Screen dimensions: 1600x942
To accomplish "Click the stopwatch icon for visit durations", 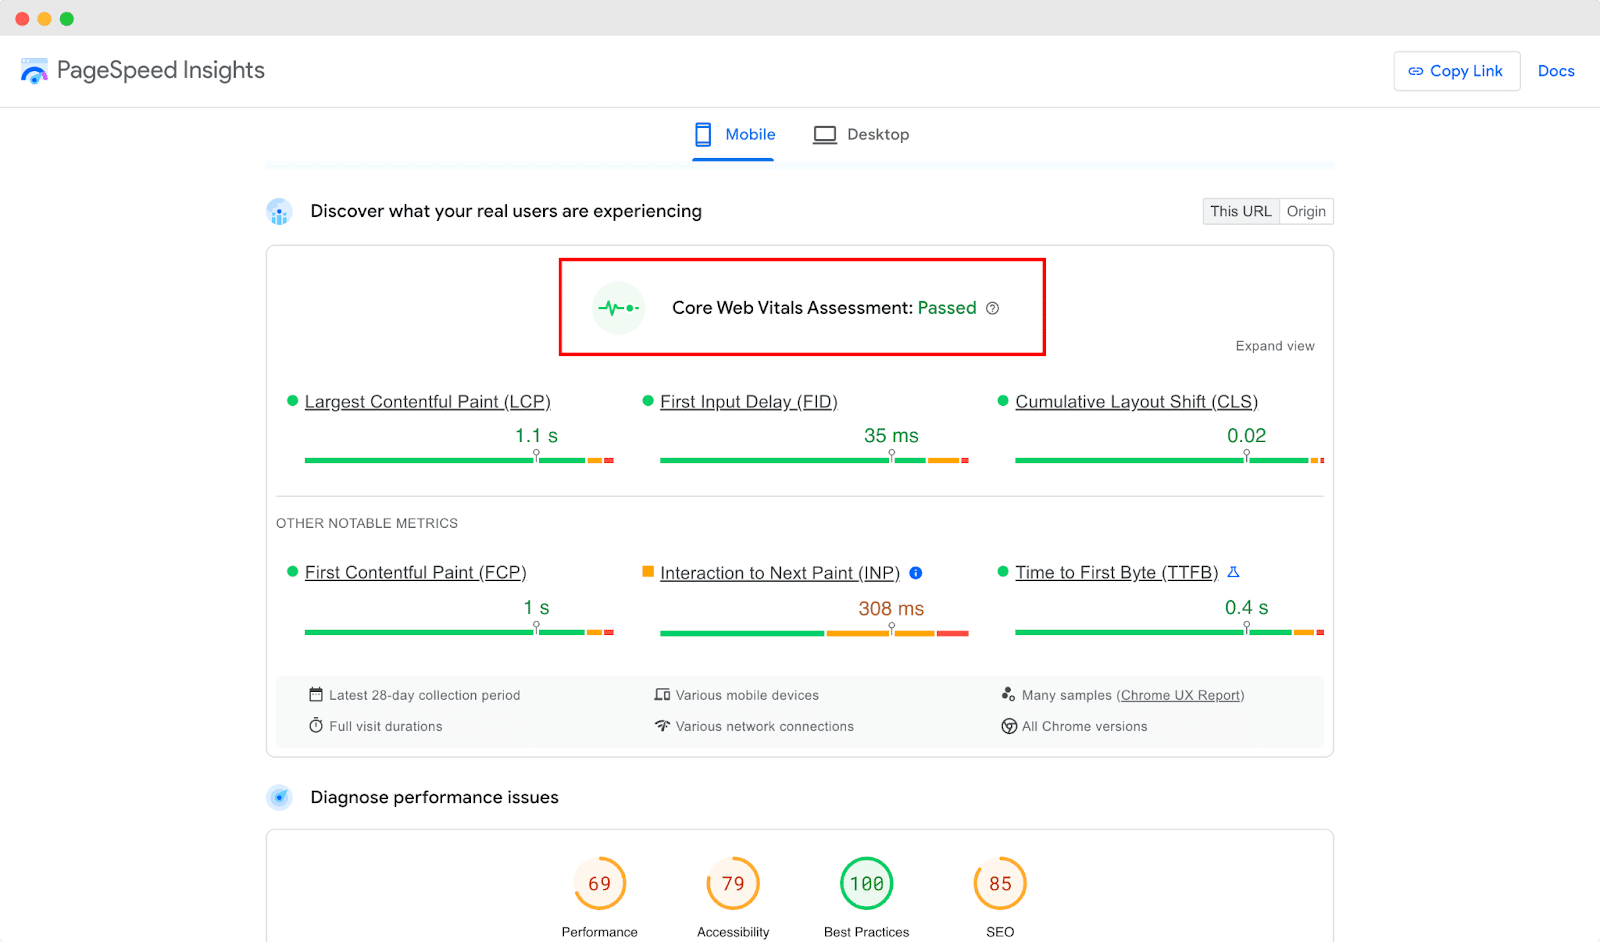I will (x=314, y=726).
